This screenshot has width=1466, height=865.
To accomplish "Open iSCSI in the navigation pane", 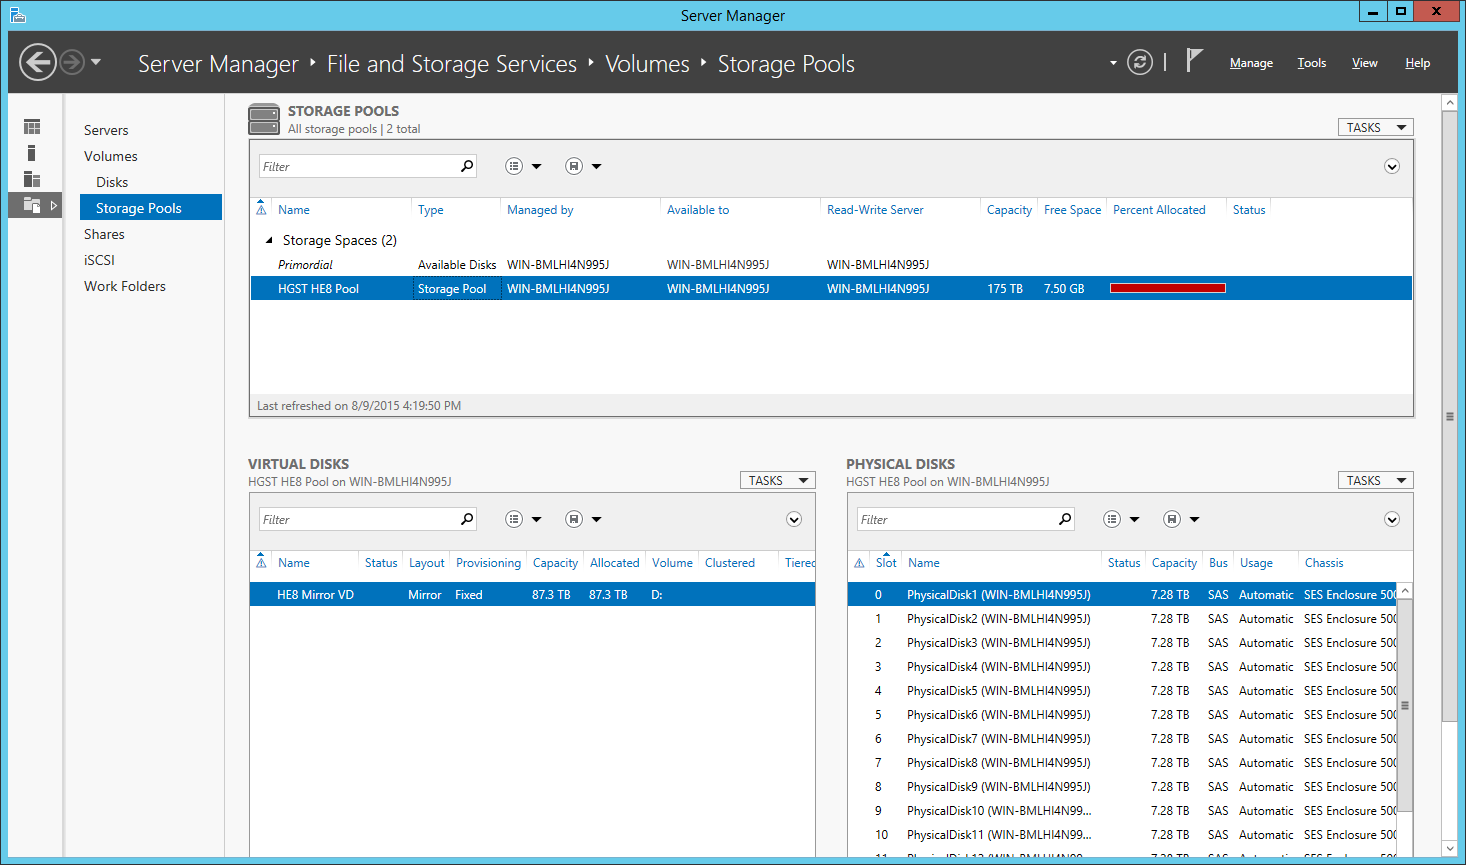I will 99,260.
